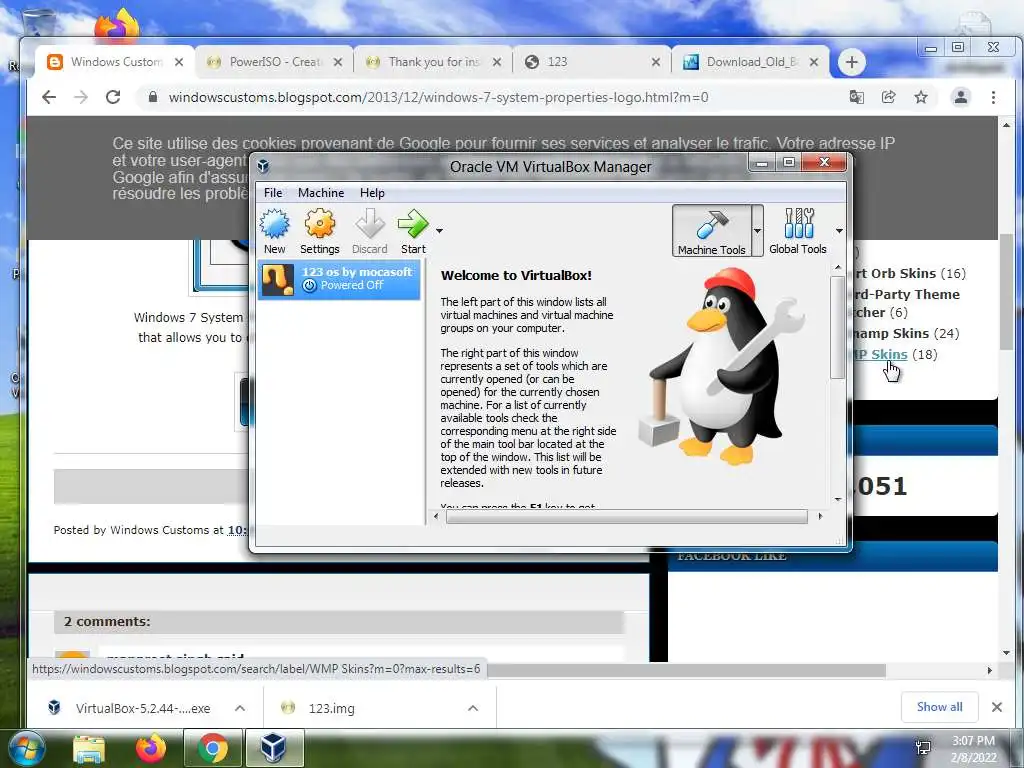1024x768 pixels.
Task: Select the Machine Tools button
Action: click(x=712, y=231)
